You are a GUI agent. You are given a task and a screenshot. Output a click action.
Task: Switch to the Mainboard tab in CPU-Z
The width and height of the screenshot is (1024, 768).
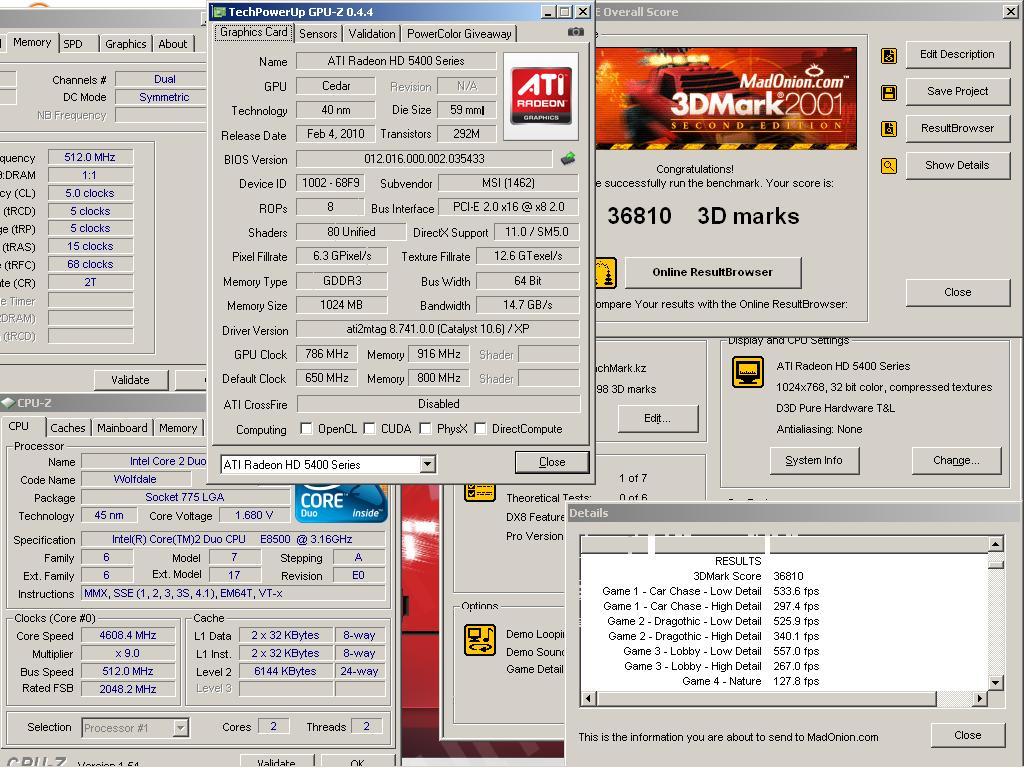point(122,428)
